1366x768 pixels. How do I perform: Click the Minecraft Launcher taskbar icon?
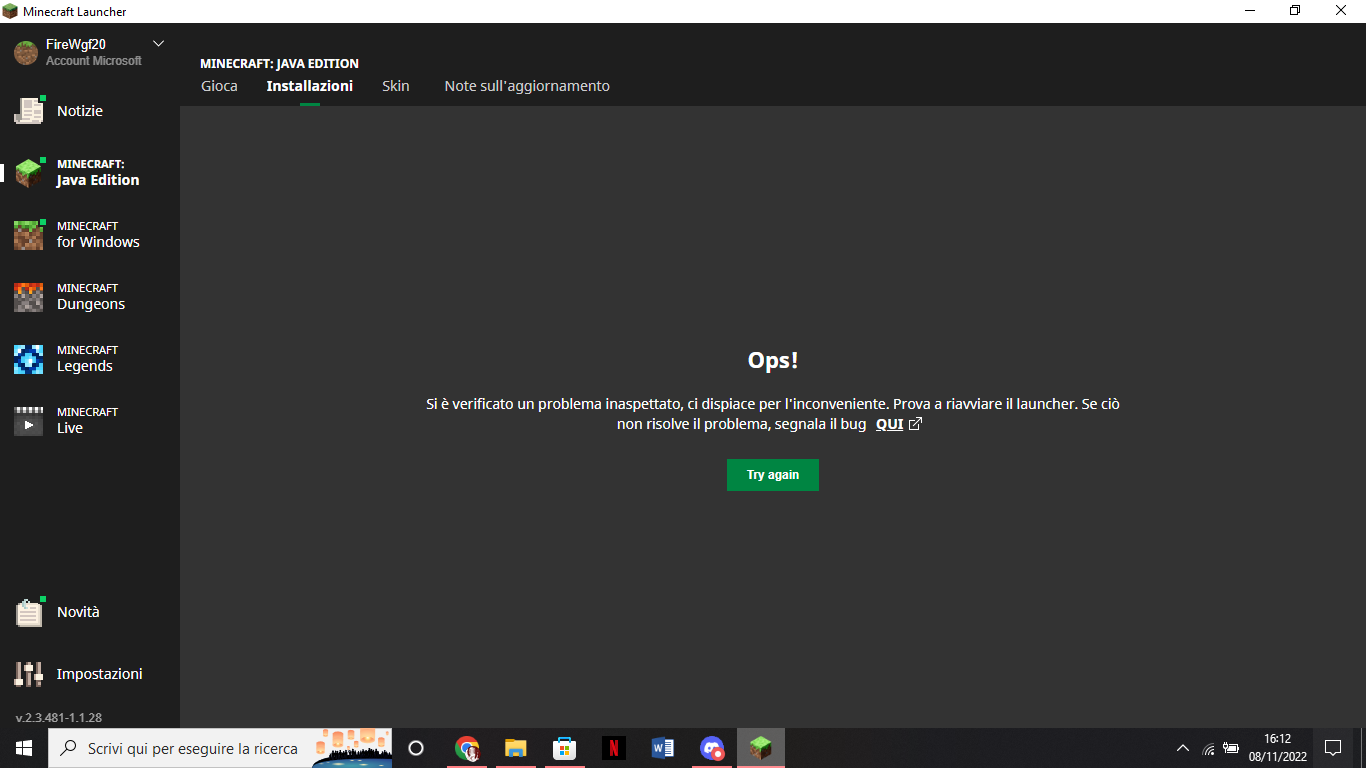(x=761, y=748)
